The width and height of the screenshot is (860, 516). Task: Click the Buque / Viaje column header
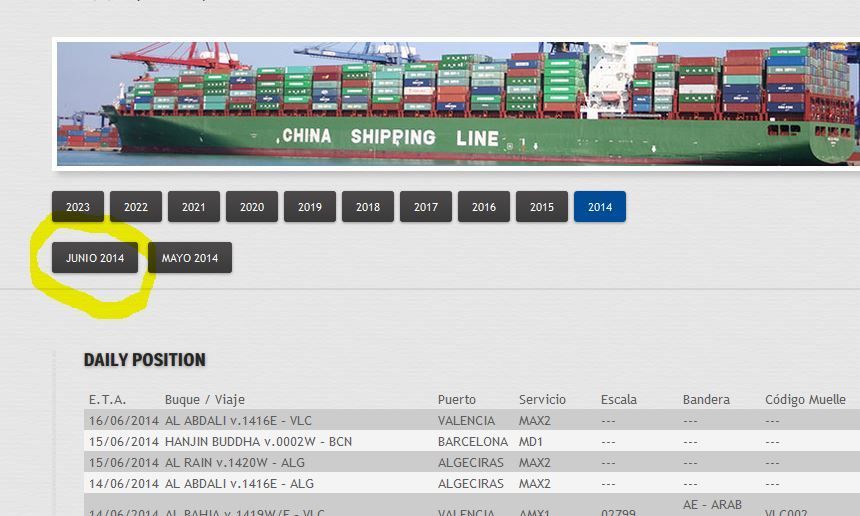point(205,400)
